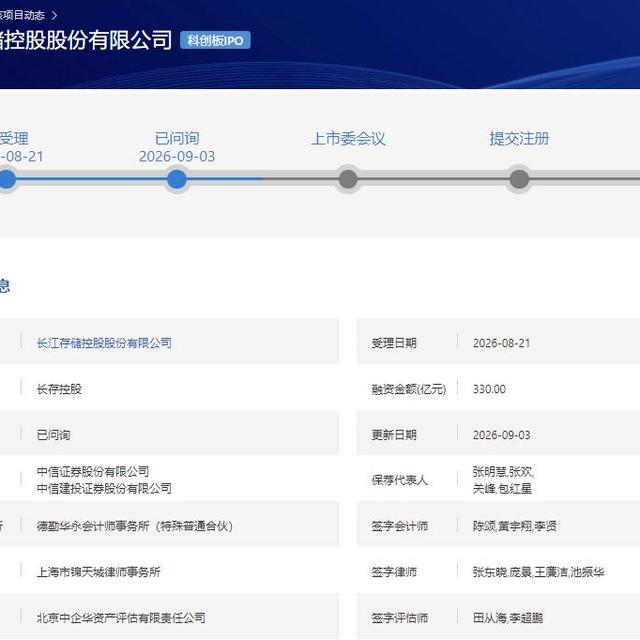Click the 330.00 financing amount value
This screenshot has width=640, height=640.
489,389
